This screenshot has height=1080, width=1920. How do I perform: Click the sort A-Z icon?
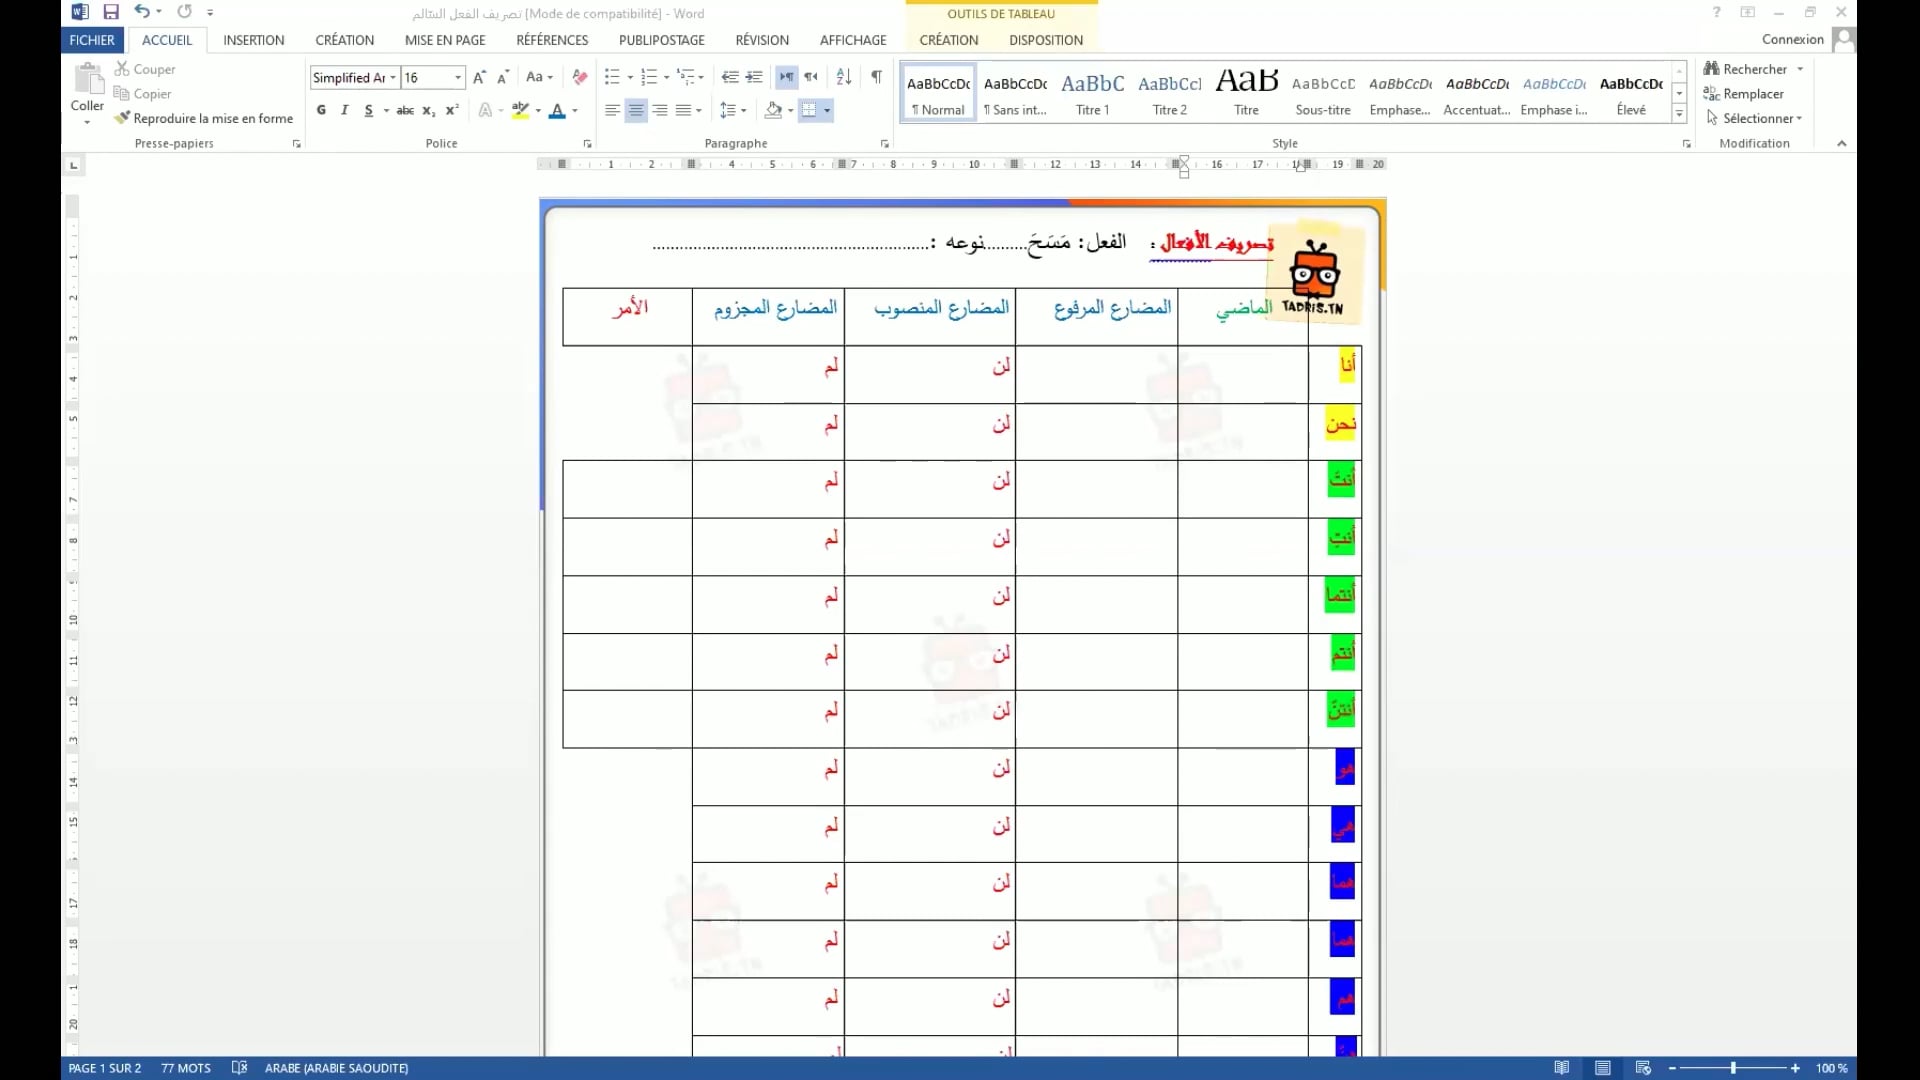844,77
